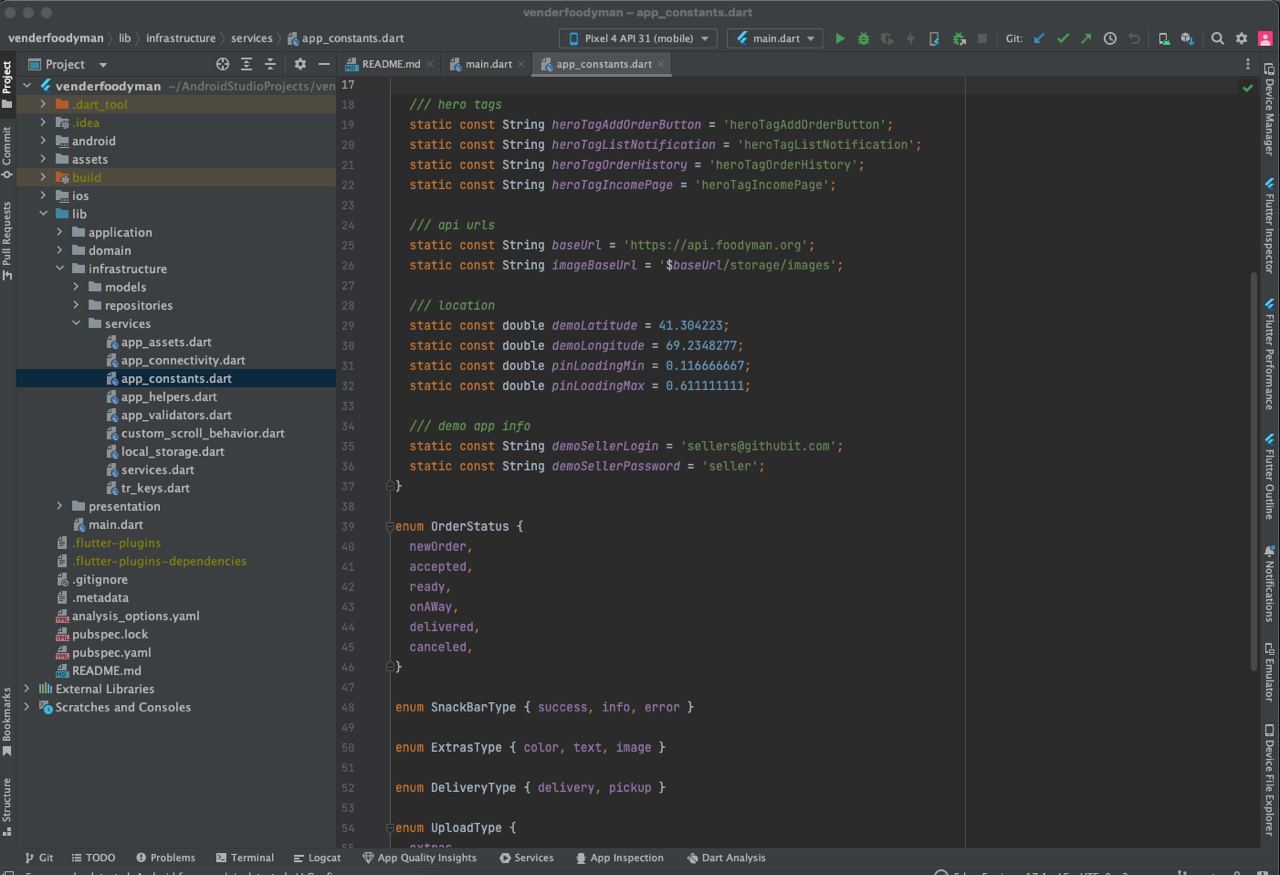This screenshot has width=1280, height=875.
Task: Open the Emulator side panel
Action: click(1269, 670)
